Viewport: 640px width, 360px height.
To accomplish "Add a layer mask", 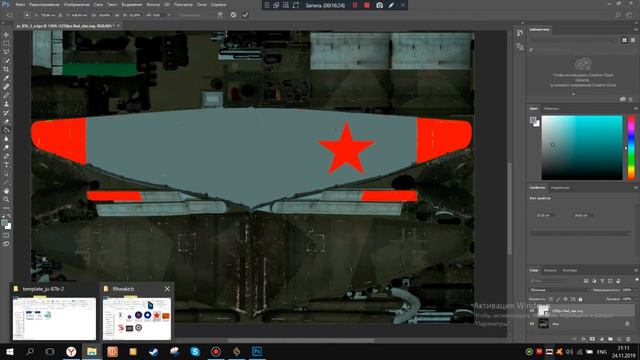I will tap(592, 339).
